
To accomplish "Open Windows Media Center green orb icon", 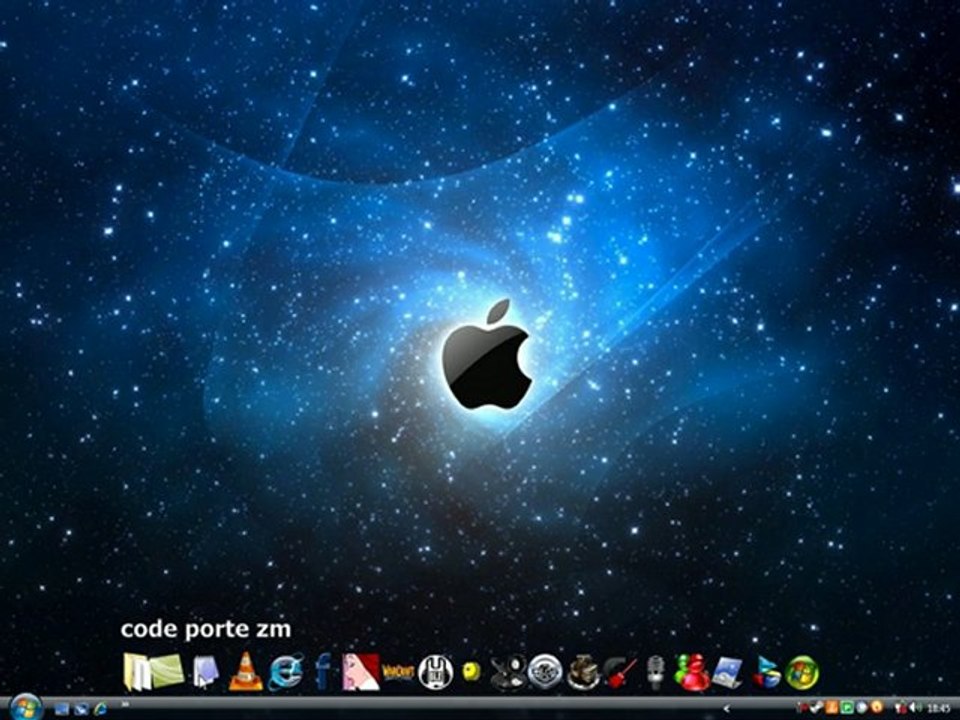I will (x=802, y=672).
